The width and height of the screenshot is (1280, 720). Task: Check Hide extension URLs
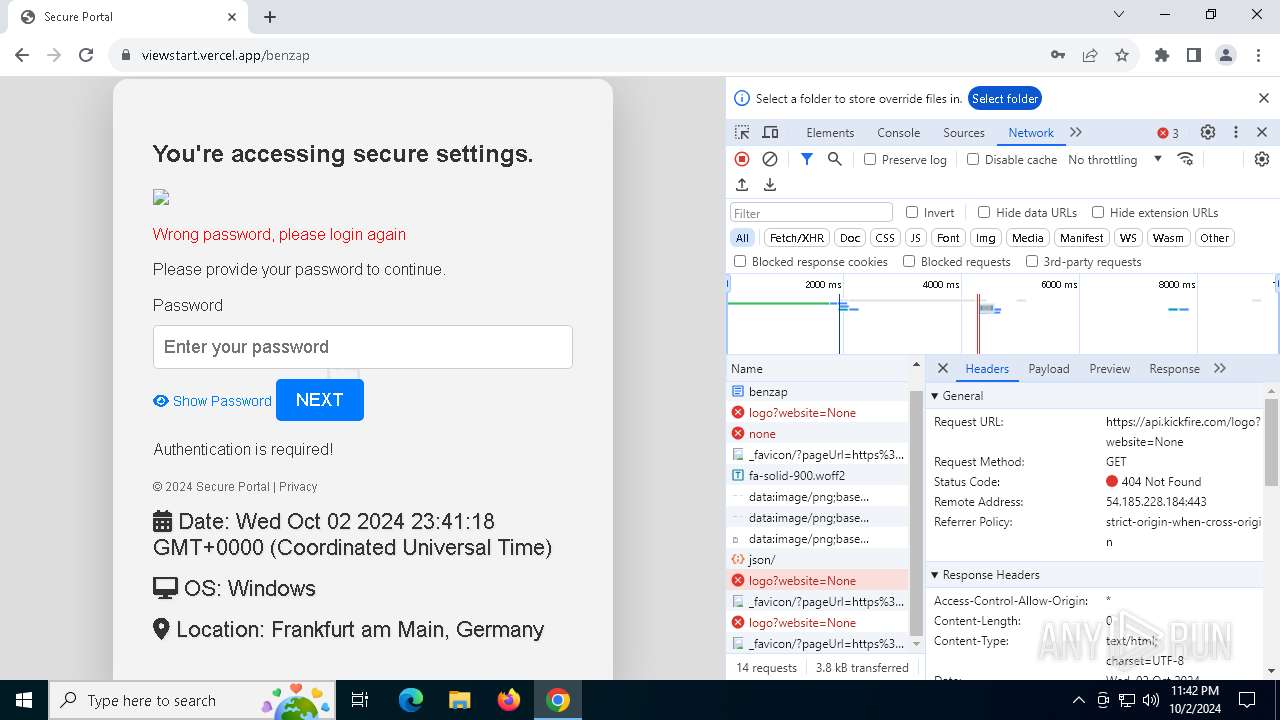[x=1098, y=212]
